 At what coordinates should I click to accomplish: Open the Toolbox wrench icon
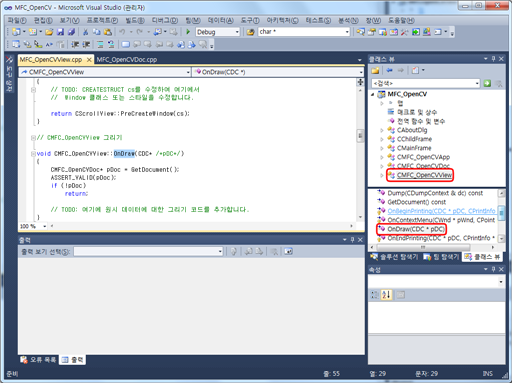404,32
